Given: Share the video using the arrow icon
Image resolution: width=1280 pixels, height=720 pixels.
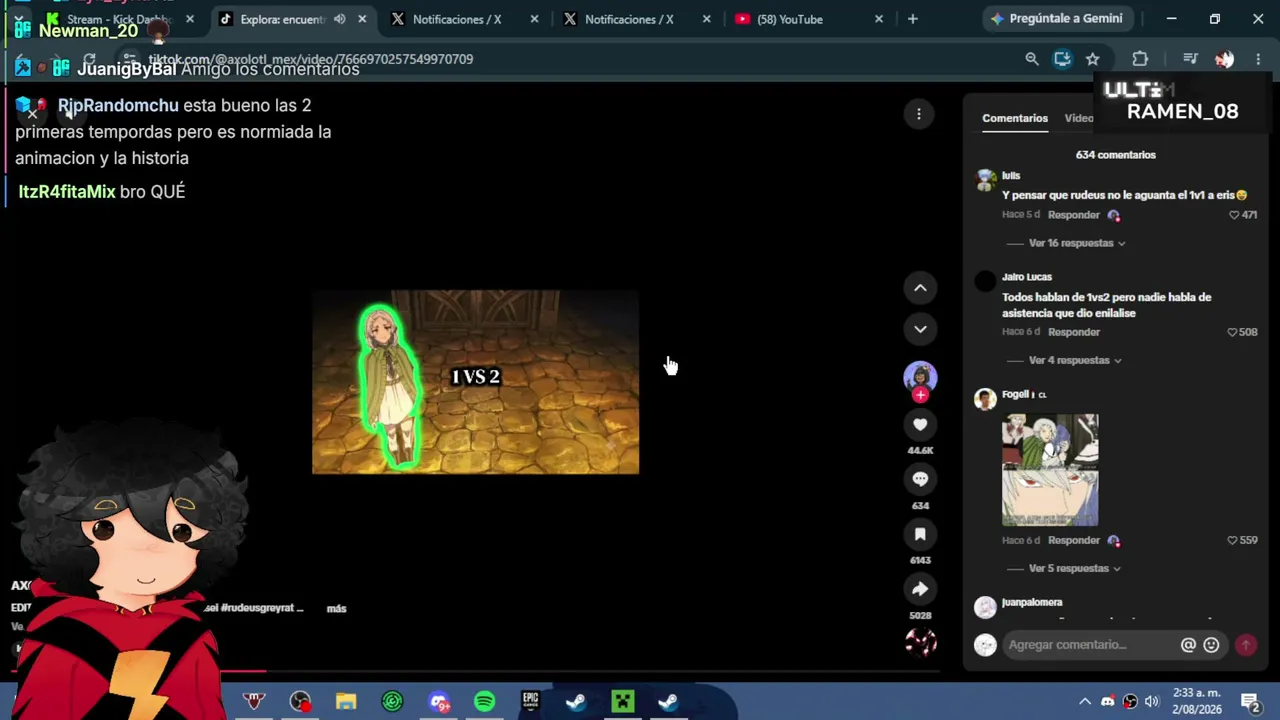Looking at the screenshot, I should point(920,589).
